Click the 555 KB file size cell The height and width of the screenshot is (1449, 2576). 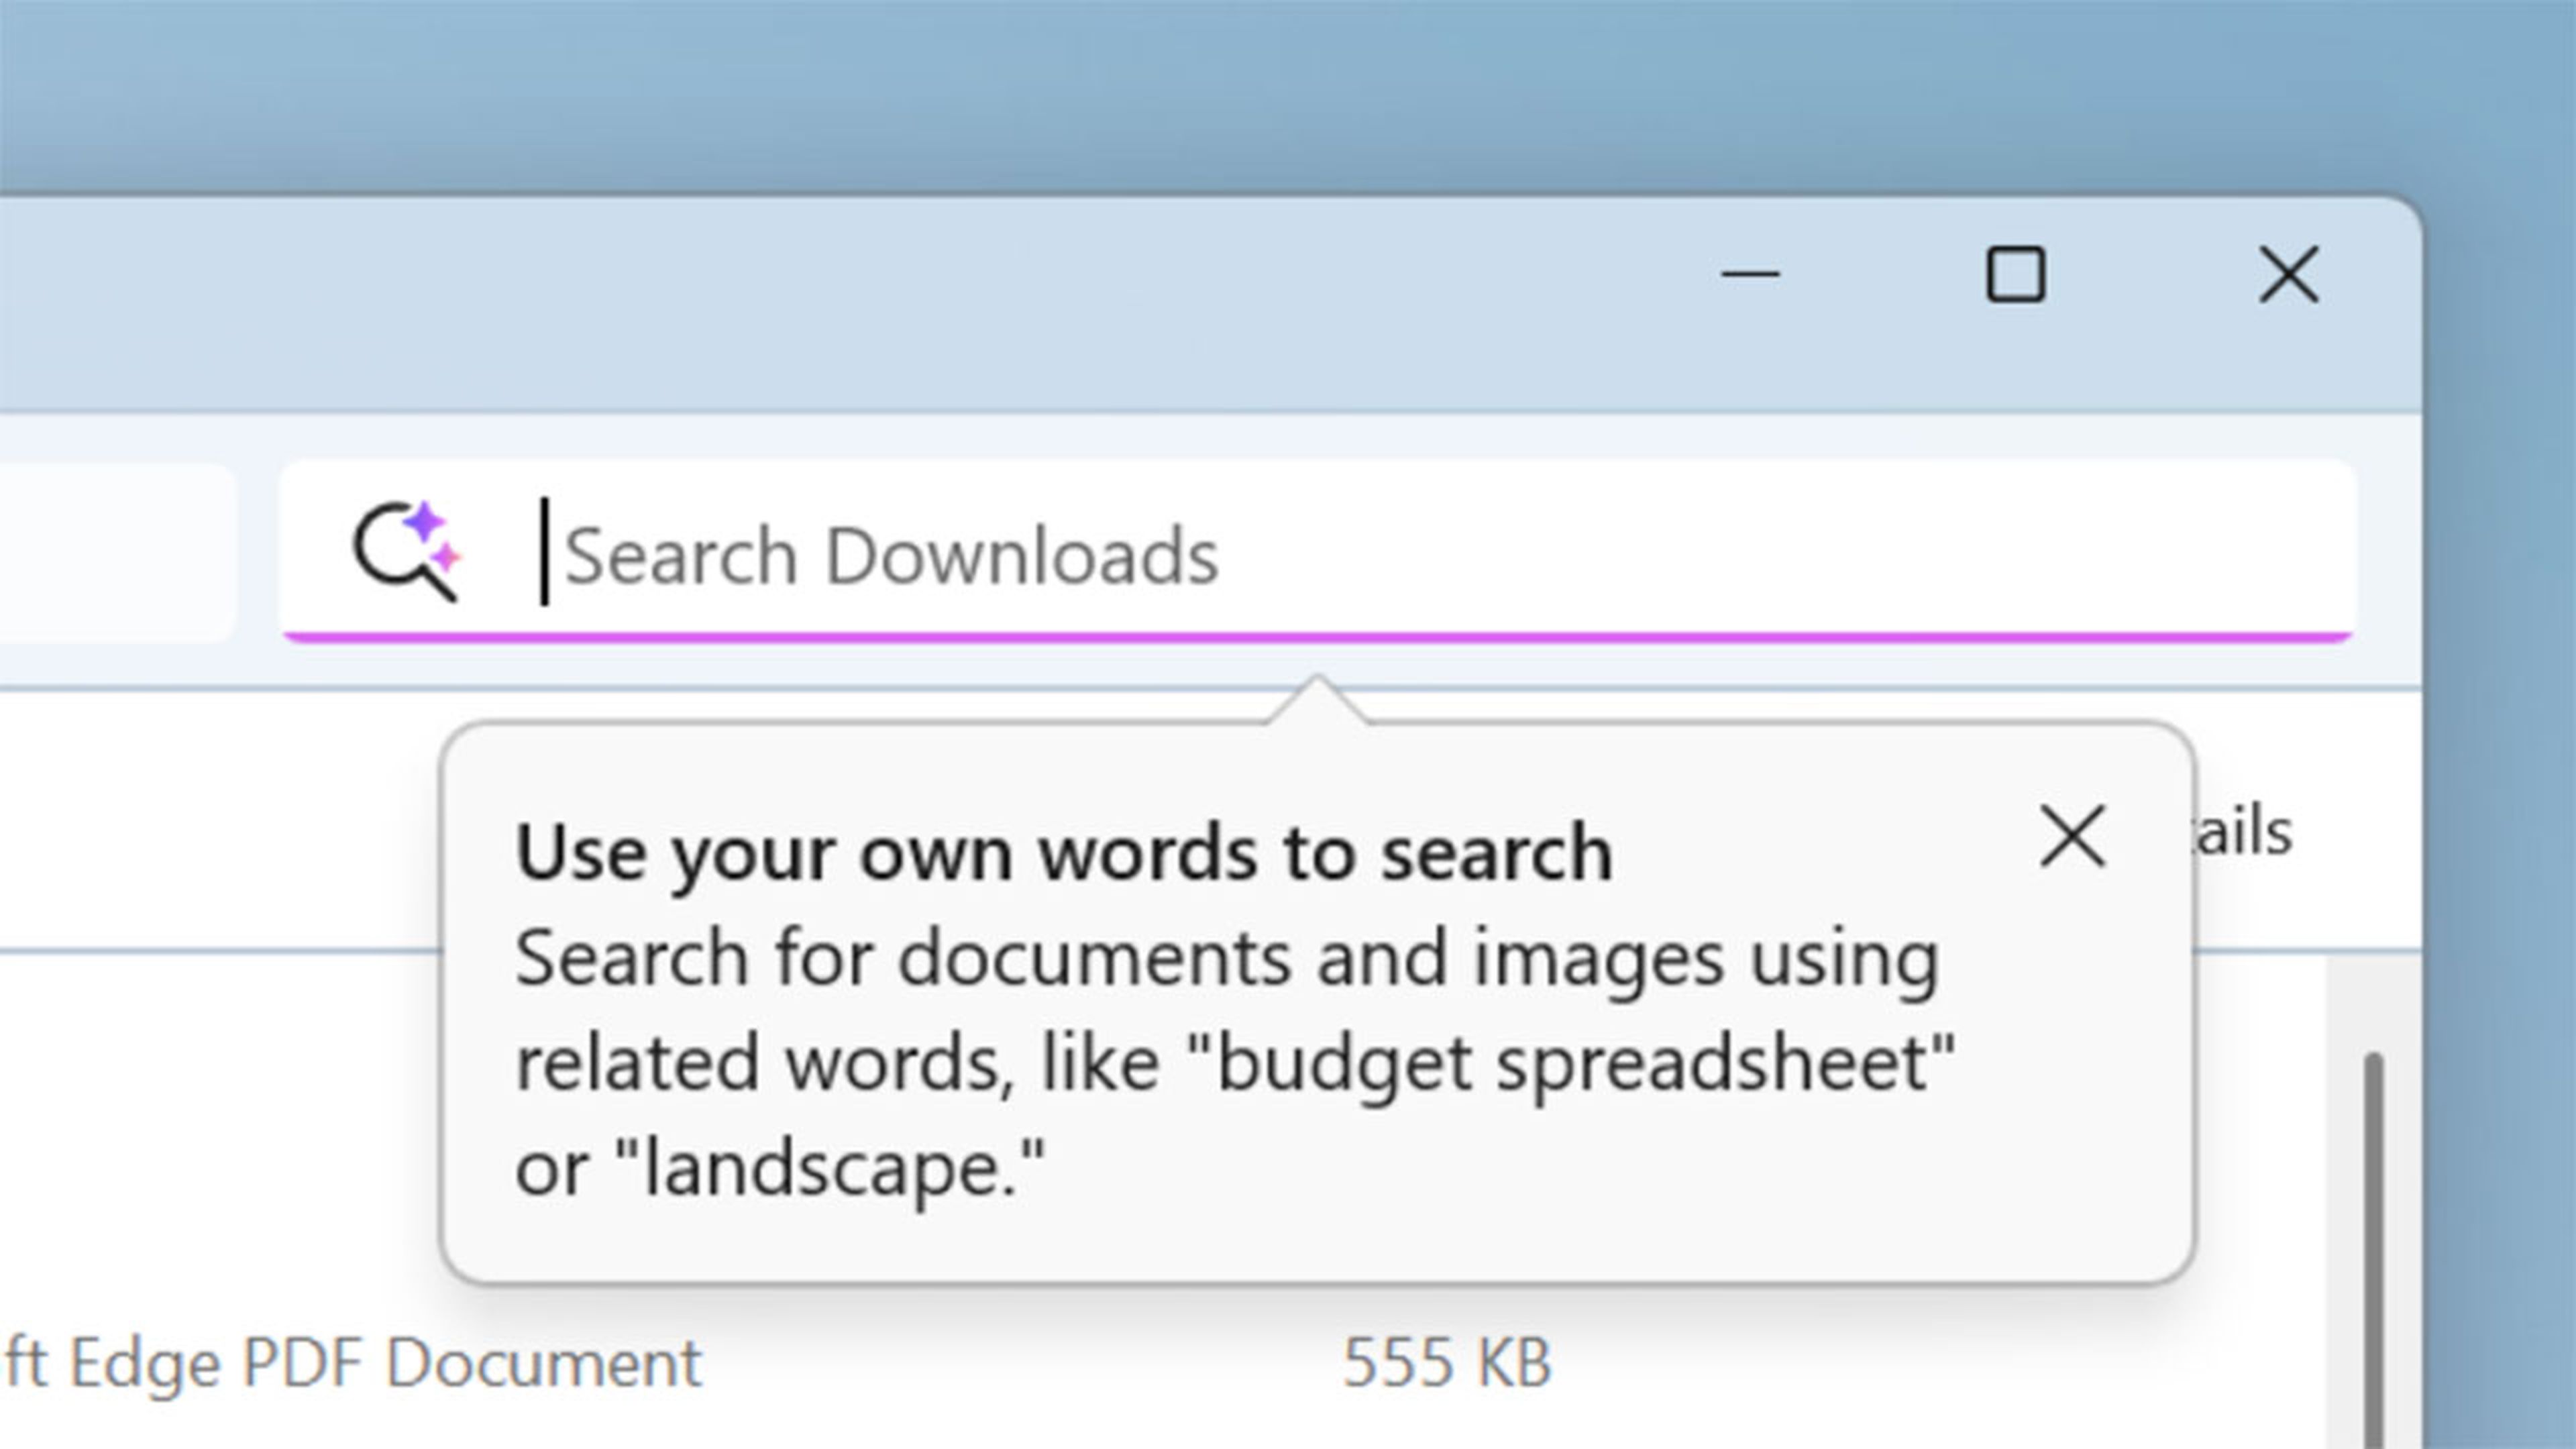point(1446,1362)
